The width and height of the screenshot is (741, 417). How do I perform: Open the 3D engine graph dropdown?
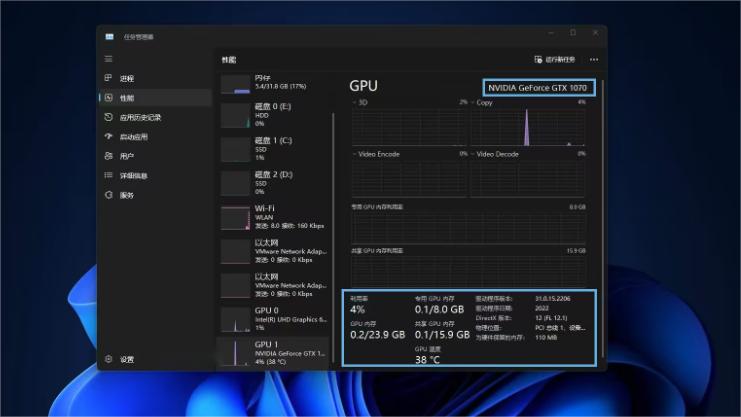click(x=360, y=103)
